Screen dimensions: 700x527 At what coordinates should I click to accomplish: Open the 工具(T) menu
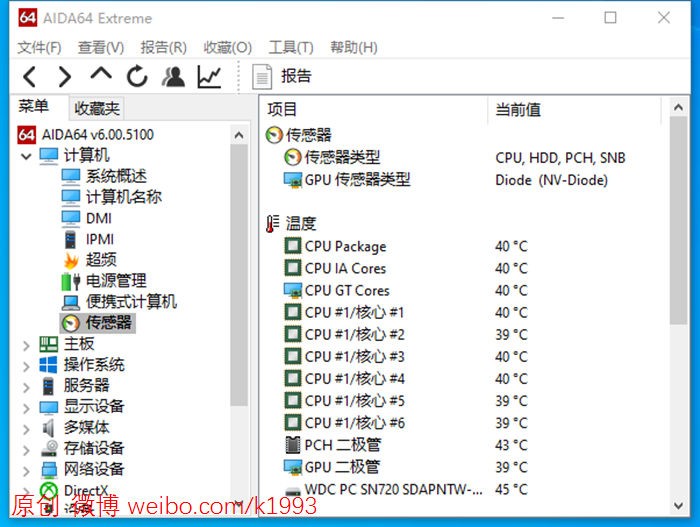291,47
